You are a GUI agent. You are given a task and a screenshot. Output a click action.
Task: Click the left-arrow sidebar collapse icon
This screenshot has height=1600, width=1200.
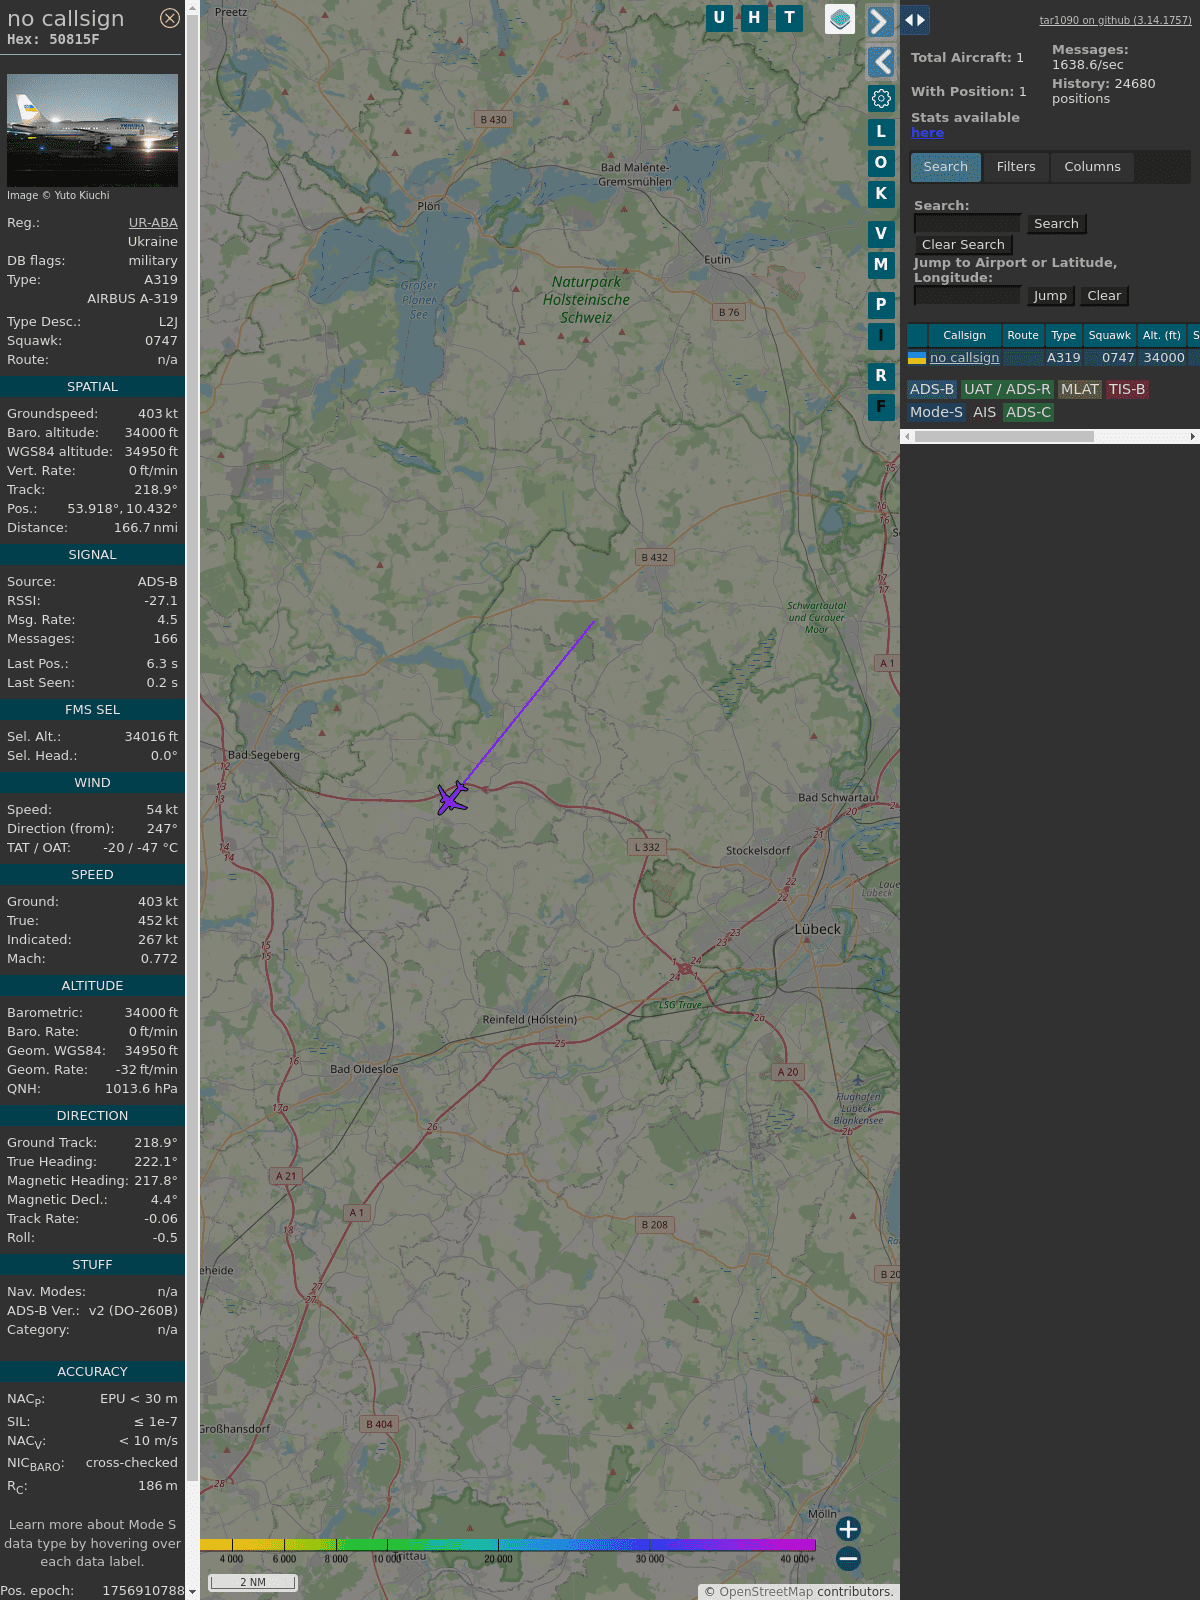[x=881, y=62]
